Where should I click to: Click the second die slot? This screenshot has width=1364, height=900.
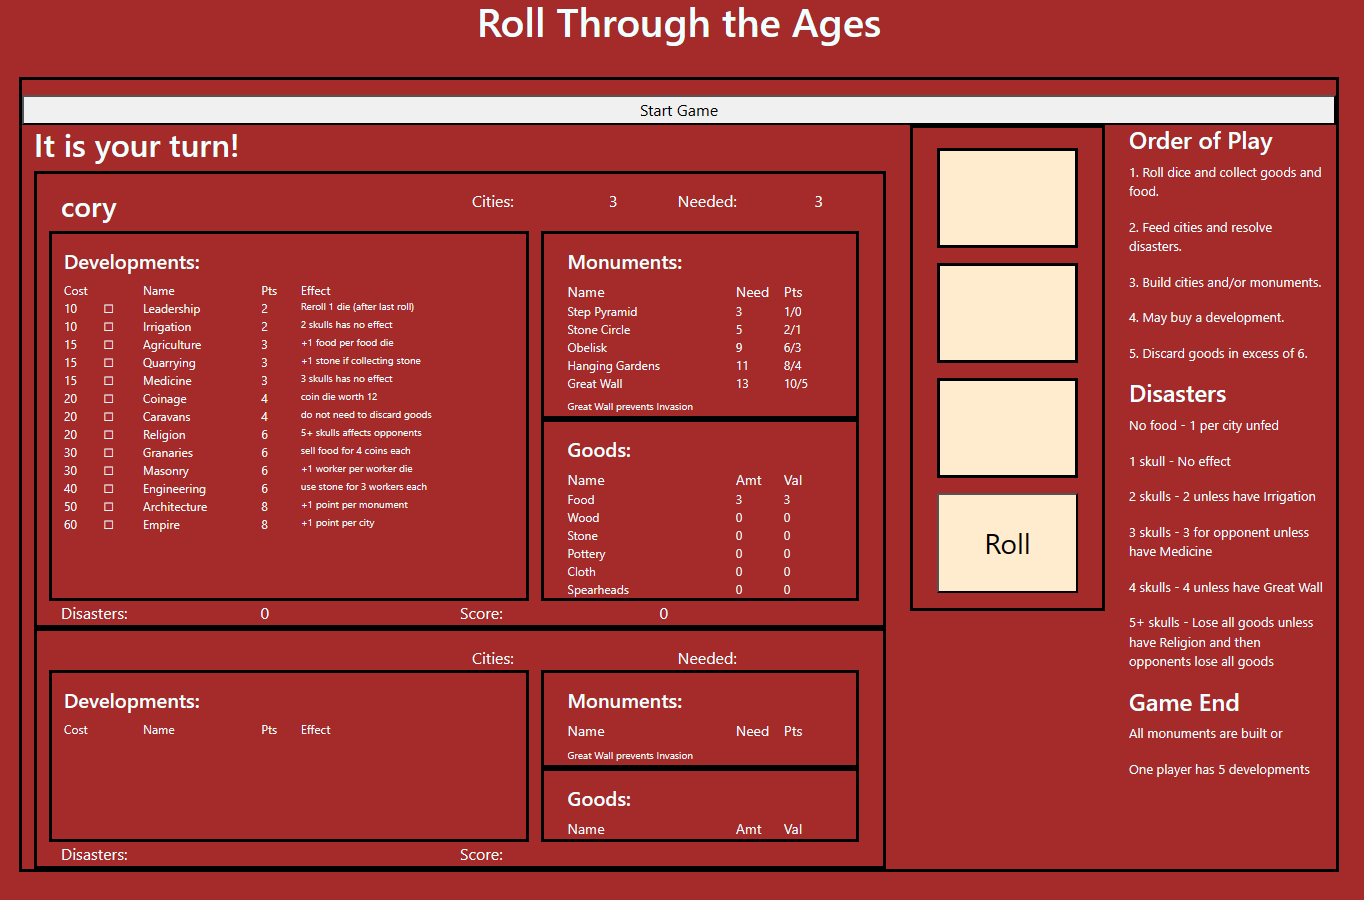pyautogui.click(x=1007, y=312)
